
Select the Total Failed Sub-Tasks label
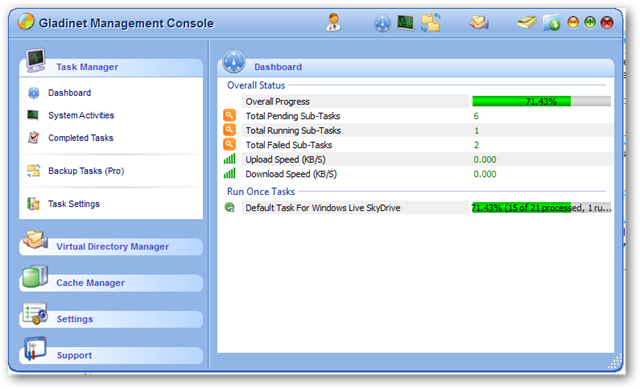point(289,145)
